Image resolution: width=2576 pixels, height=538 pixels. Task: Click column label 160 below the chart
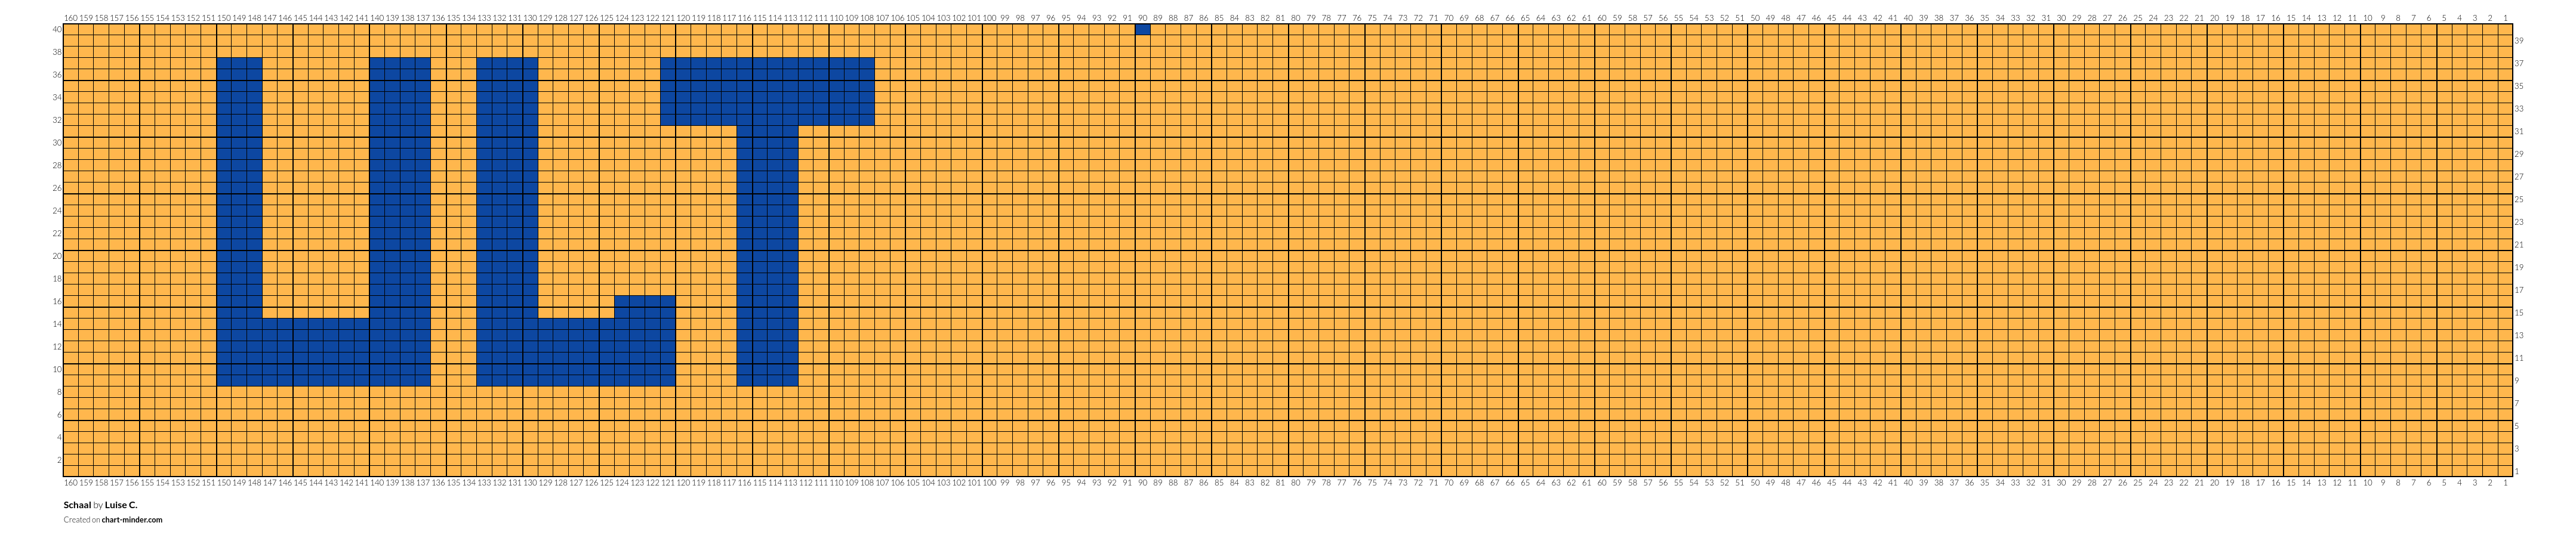[70, 483]
